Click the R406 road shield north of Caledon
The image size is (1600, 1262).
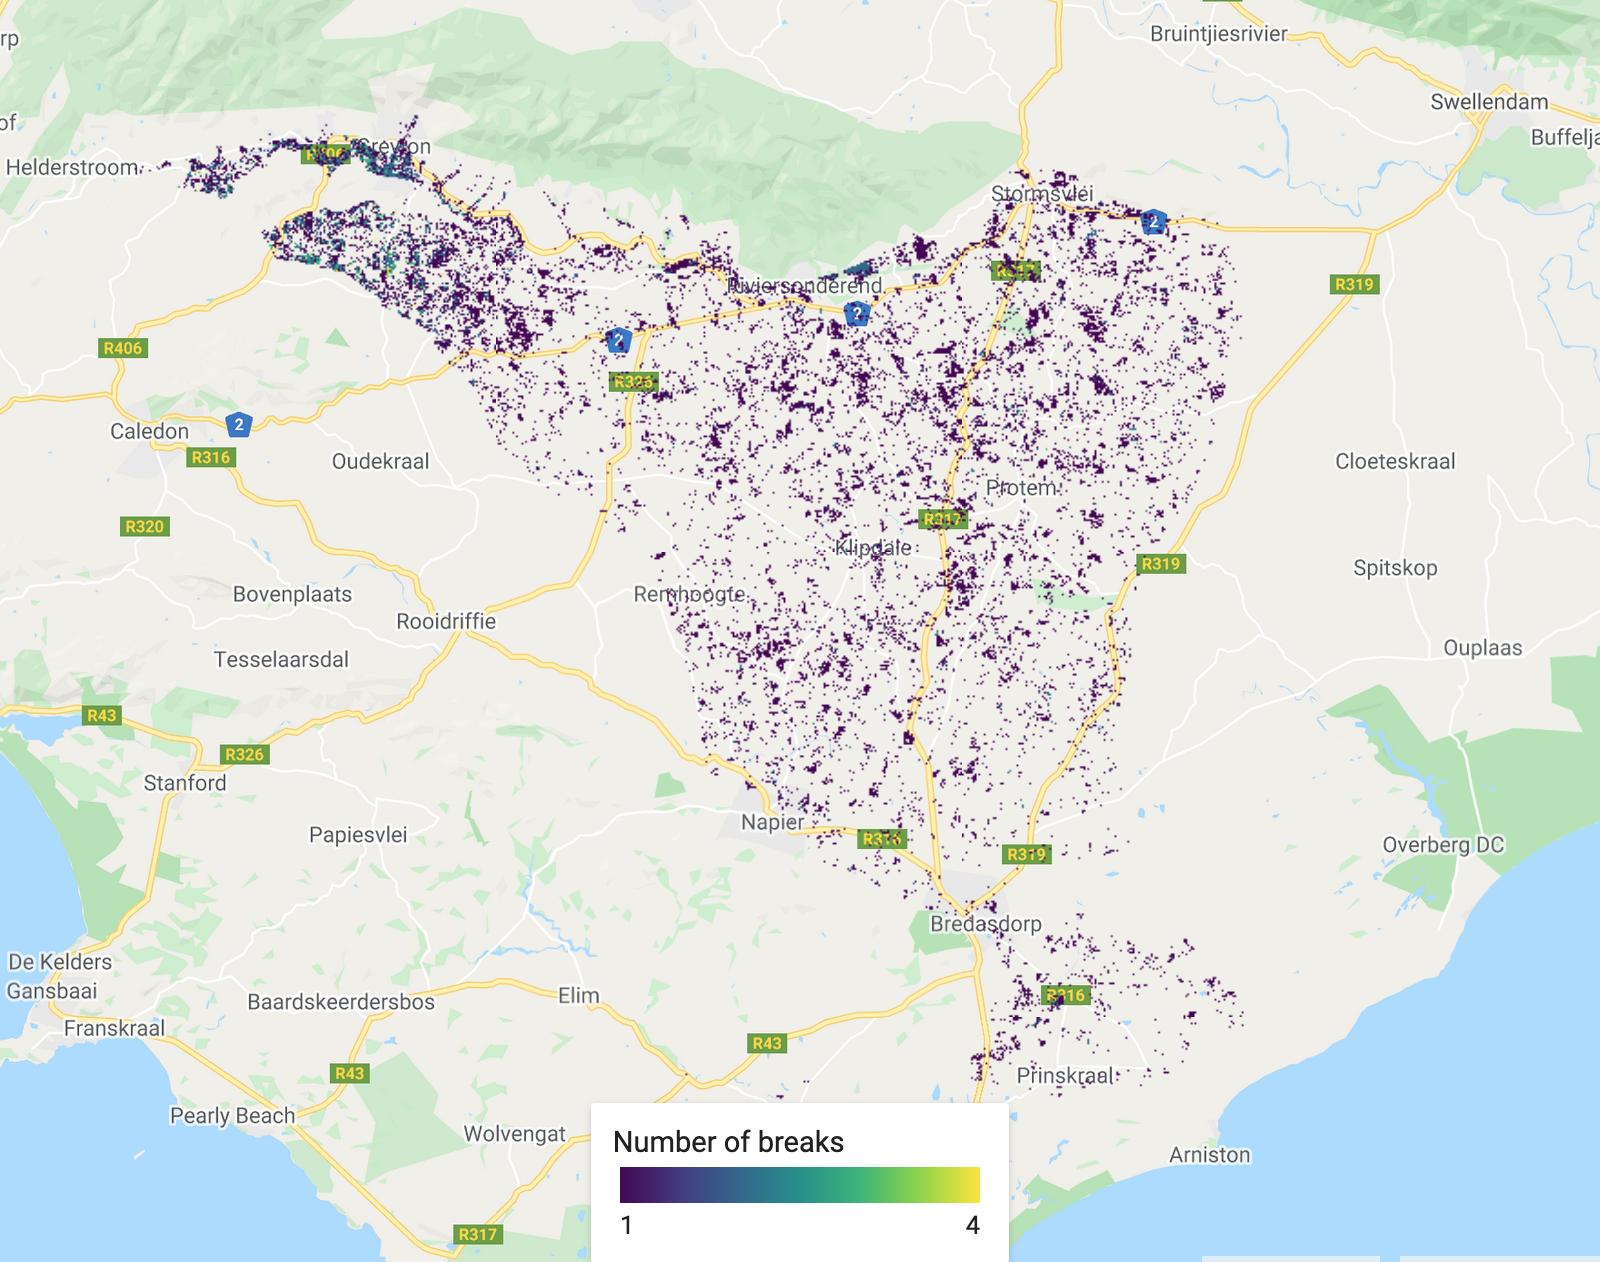(x=123, y=348)
